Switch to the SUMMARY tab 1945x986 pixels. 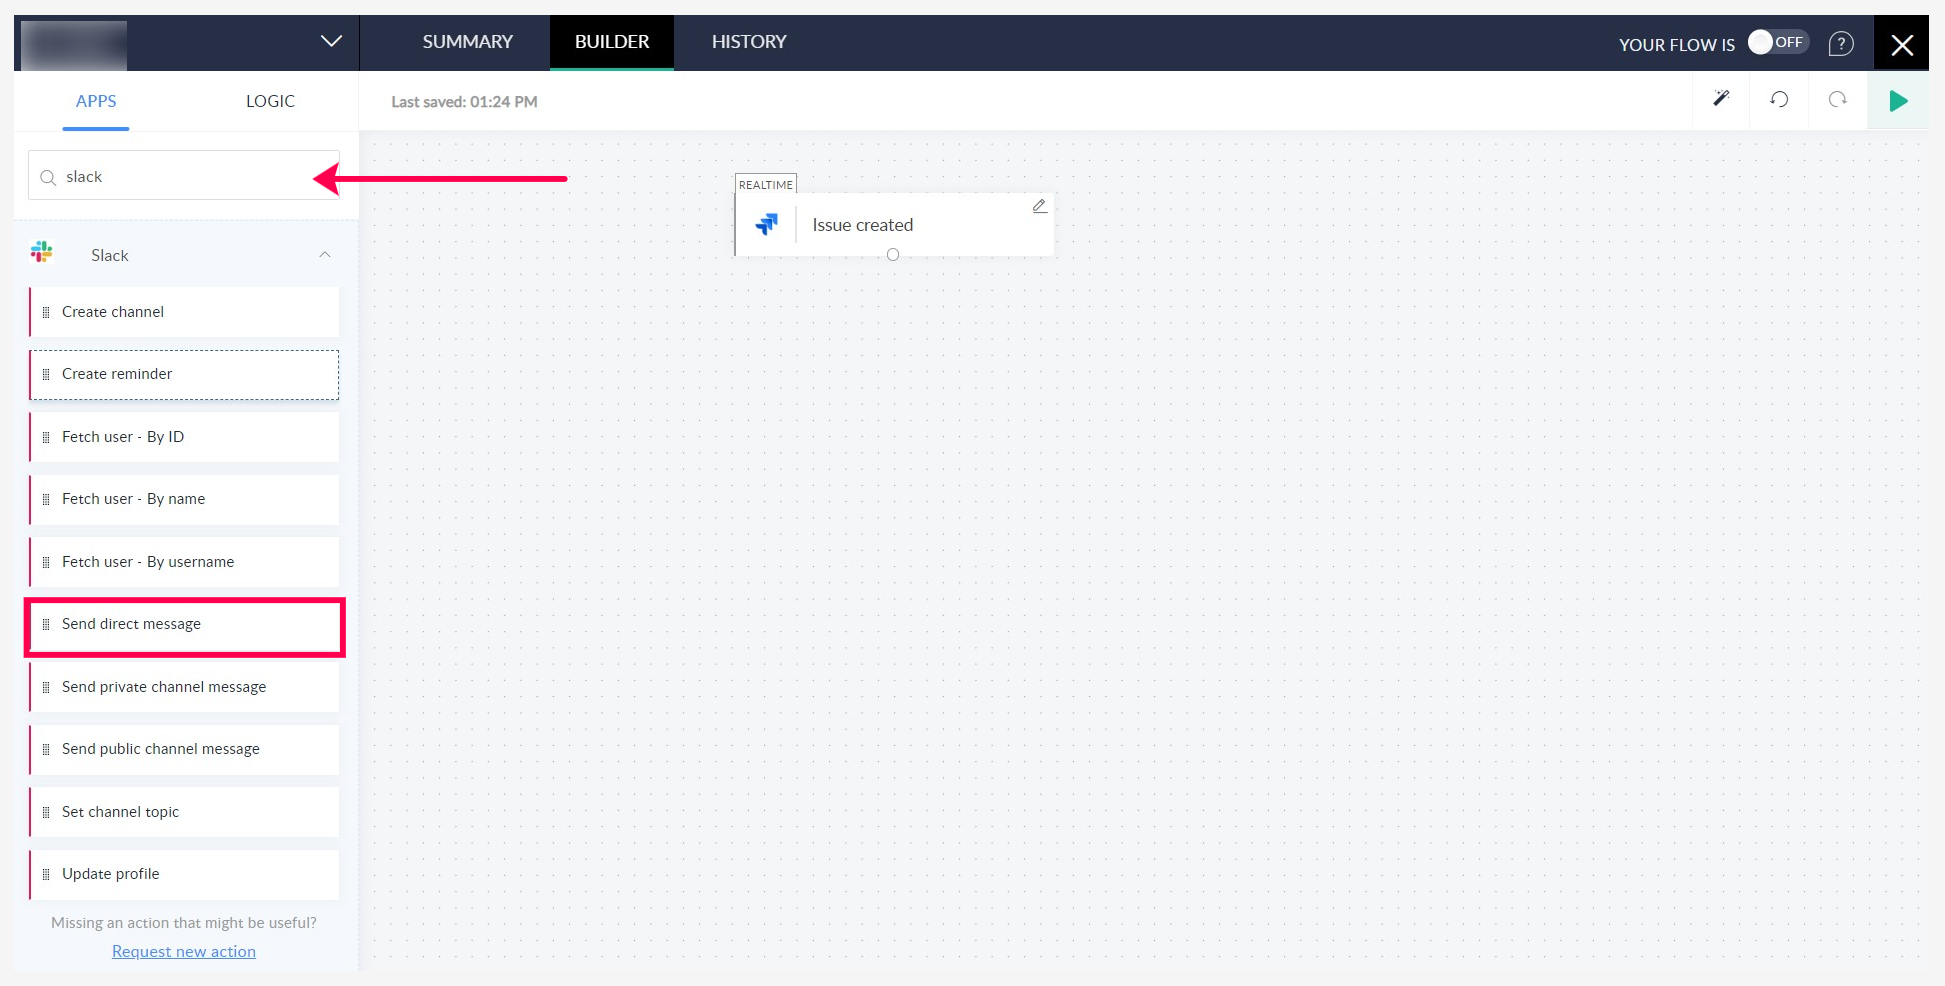point(467,42)
